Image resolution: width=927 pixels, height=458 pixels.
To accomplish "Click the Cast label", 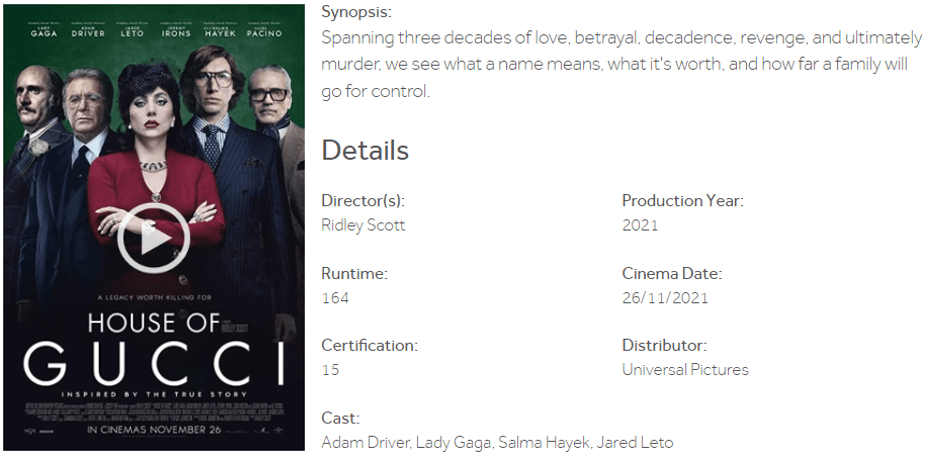I will pos(340,418).
